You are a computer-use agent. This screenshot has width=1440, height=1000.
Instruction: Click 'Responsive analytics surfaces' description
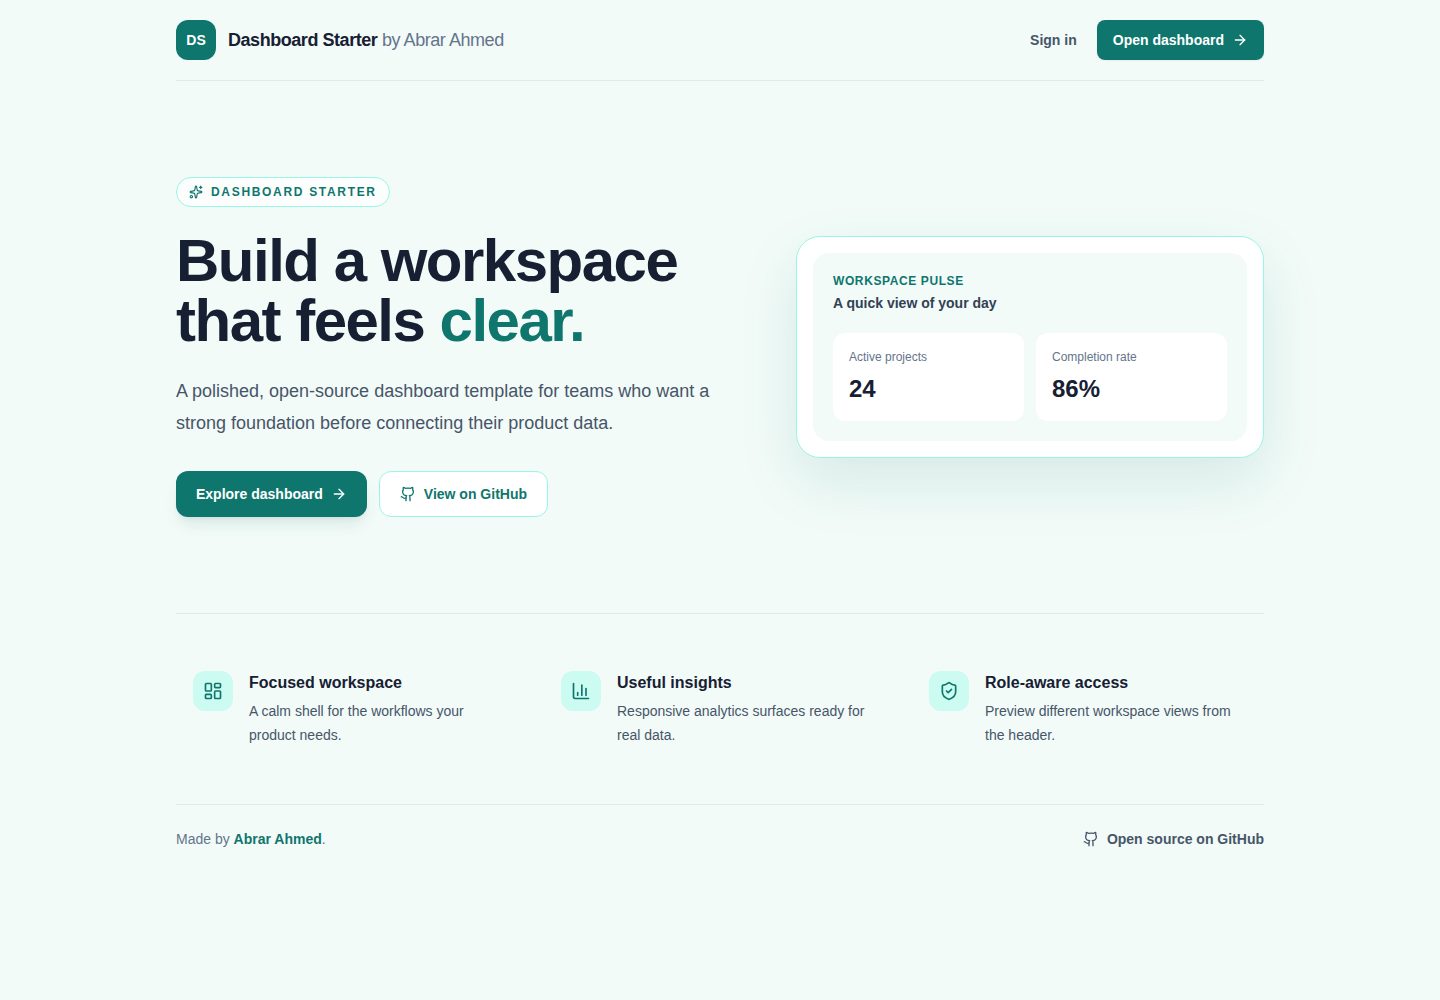pos(741,723)
